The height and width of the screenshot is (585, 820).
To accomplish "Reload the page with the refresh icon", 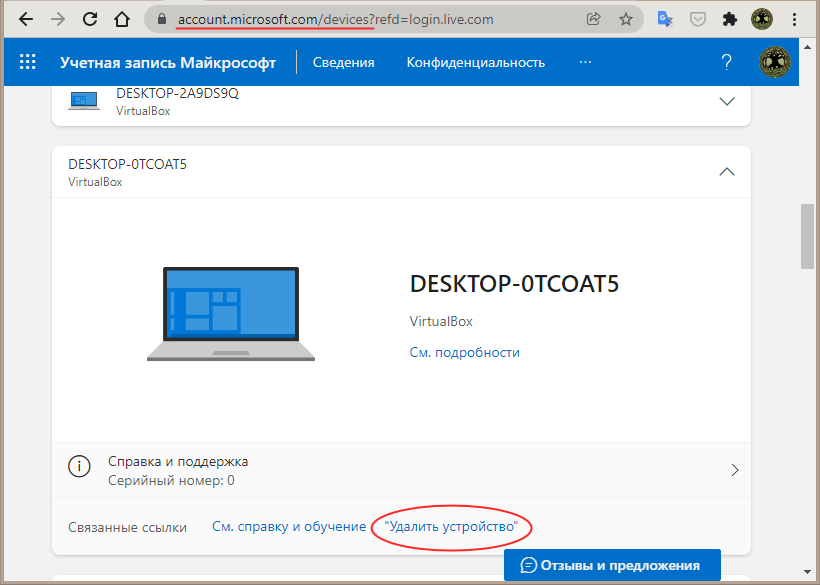I will [90, 19].
